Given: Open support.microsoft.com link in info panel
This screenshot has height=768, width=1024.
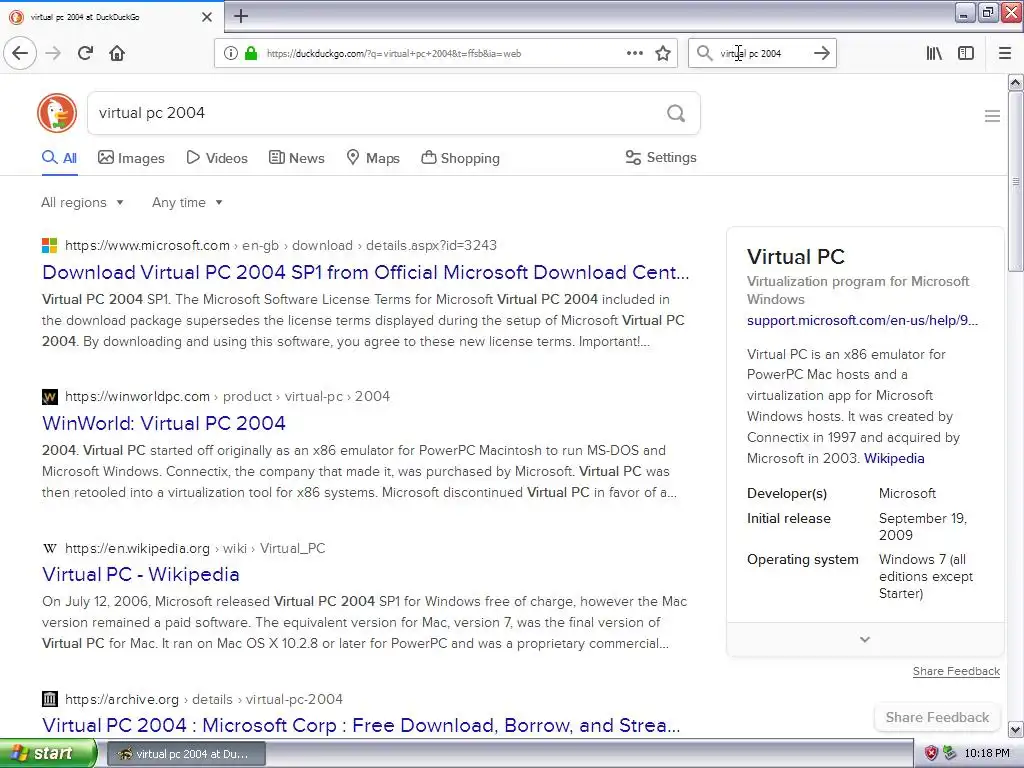Looking at the screenshot, I should [x=863, y=320].
